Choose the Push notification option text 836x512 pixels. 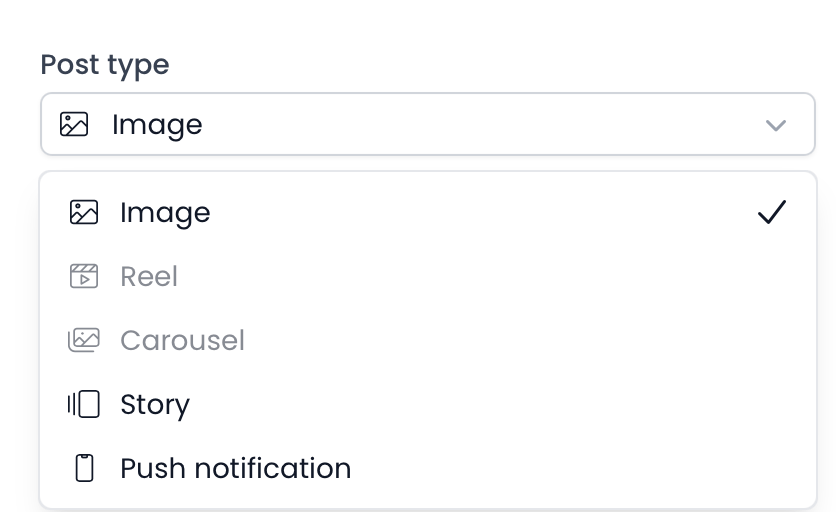point(235,468)
